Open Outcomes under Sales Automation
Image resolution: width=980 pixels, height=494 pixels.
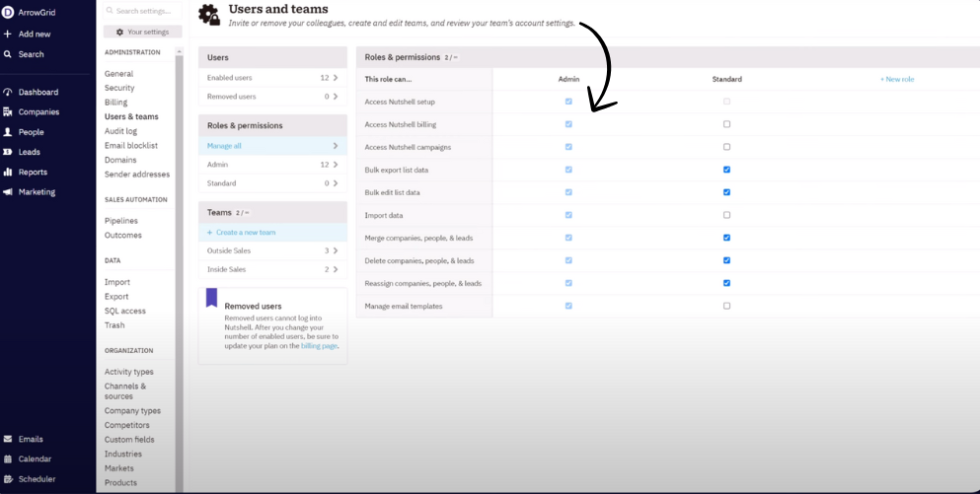(123, 235)
